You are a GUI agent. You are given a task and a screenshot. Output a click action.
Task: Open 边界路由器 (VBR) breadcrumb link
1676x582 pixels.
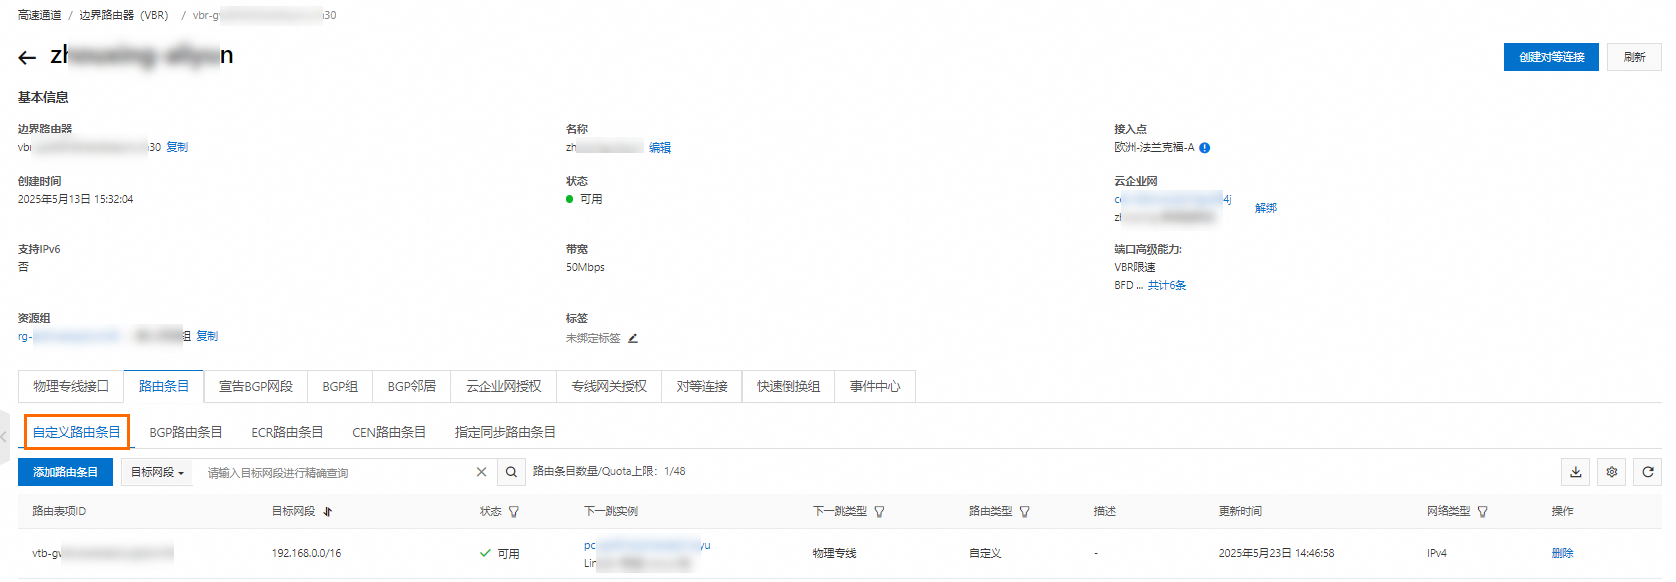(x=124, y=15)
